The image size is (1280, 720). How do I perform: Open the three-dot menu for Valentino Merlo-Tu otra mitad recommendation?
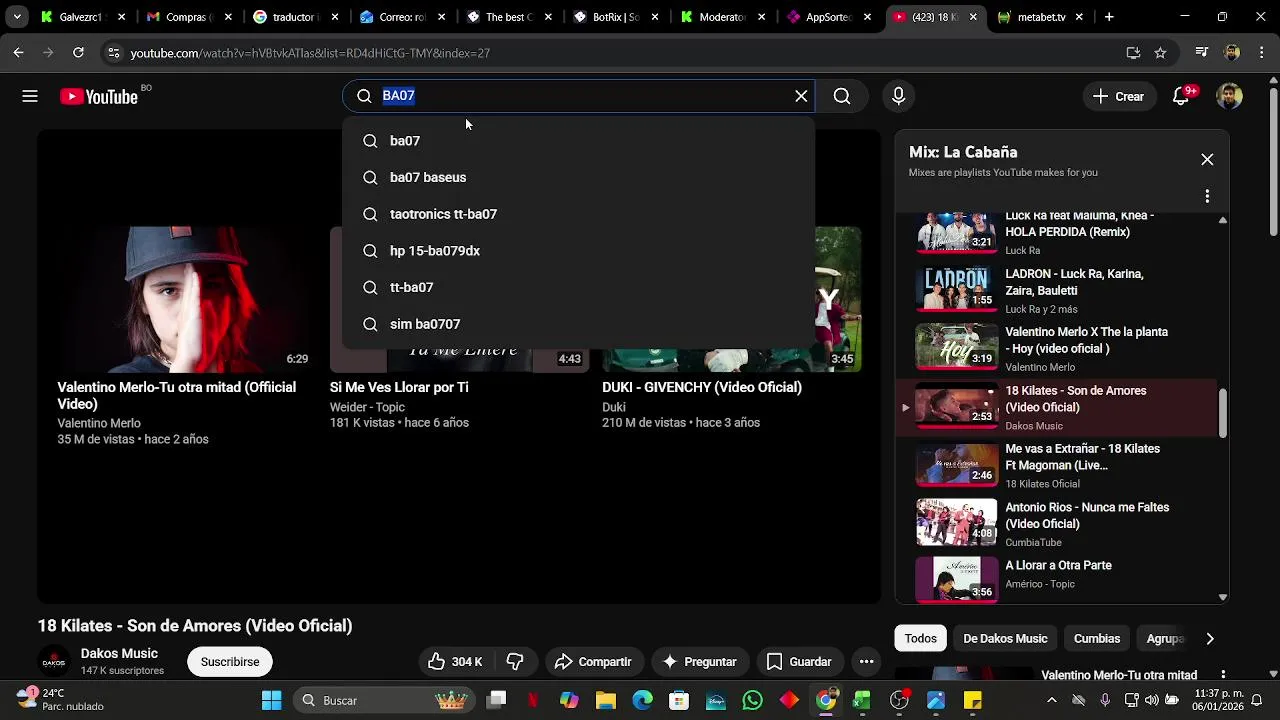pyautogui.click(x=1222, y=676)
